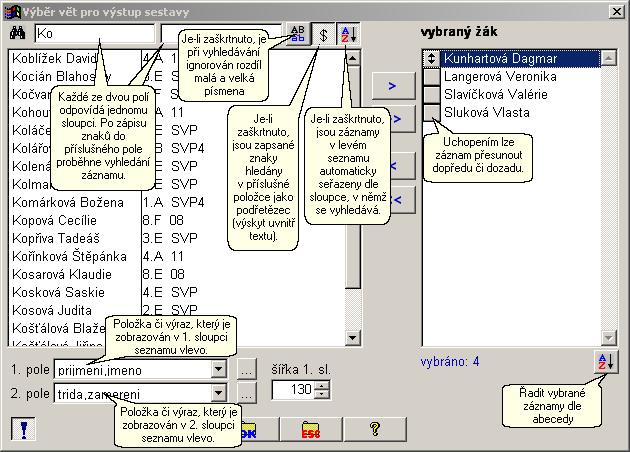
Task: Click the binoculars search icon
Action: [x=17, y=33]
